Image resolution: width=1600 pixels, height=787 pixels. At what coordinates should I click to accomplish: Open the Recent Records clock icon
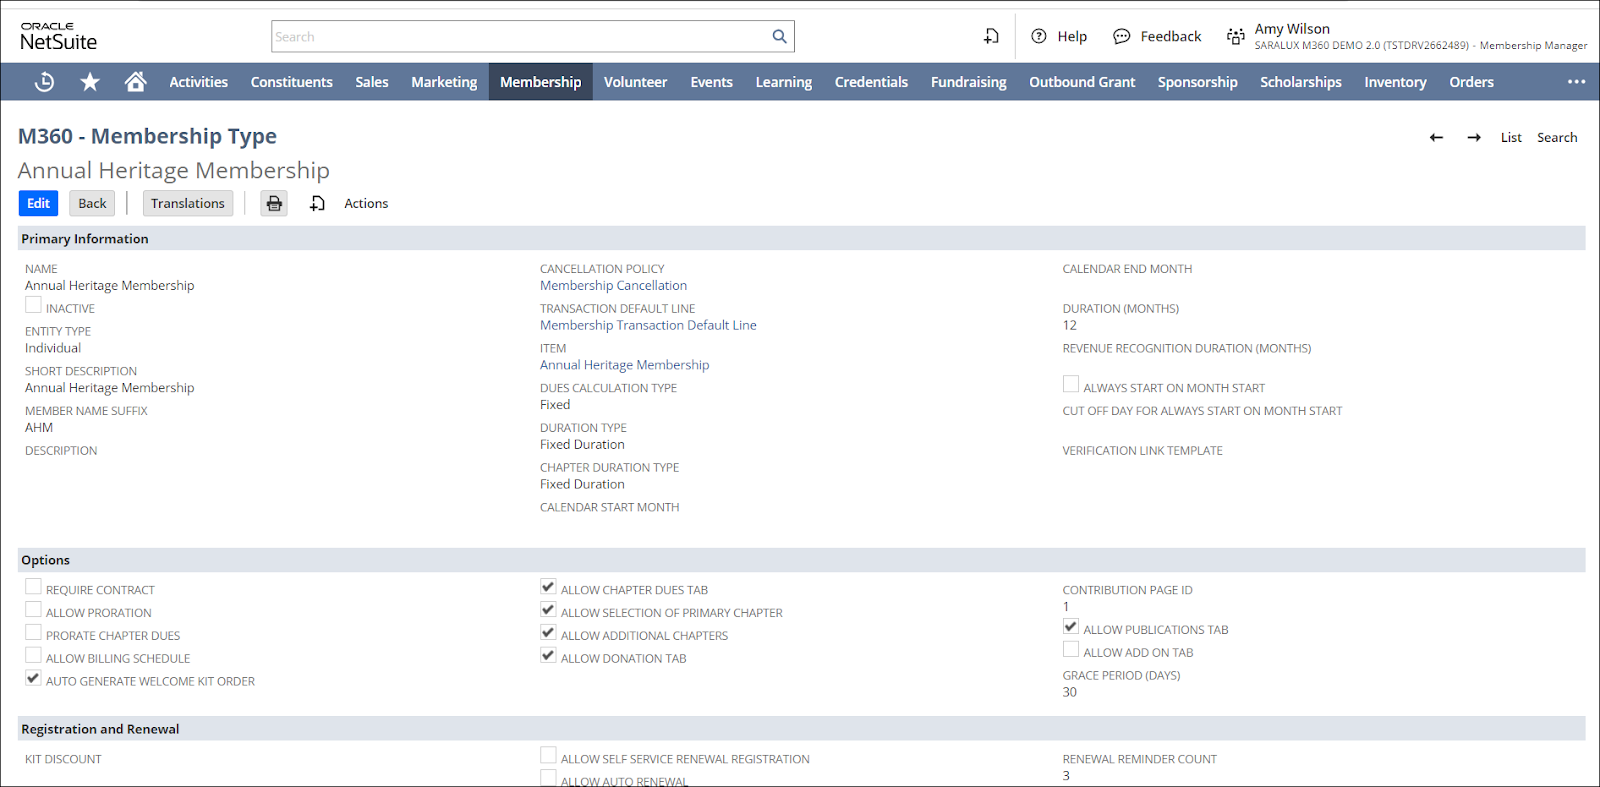44,82
